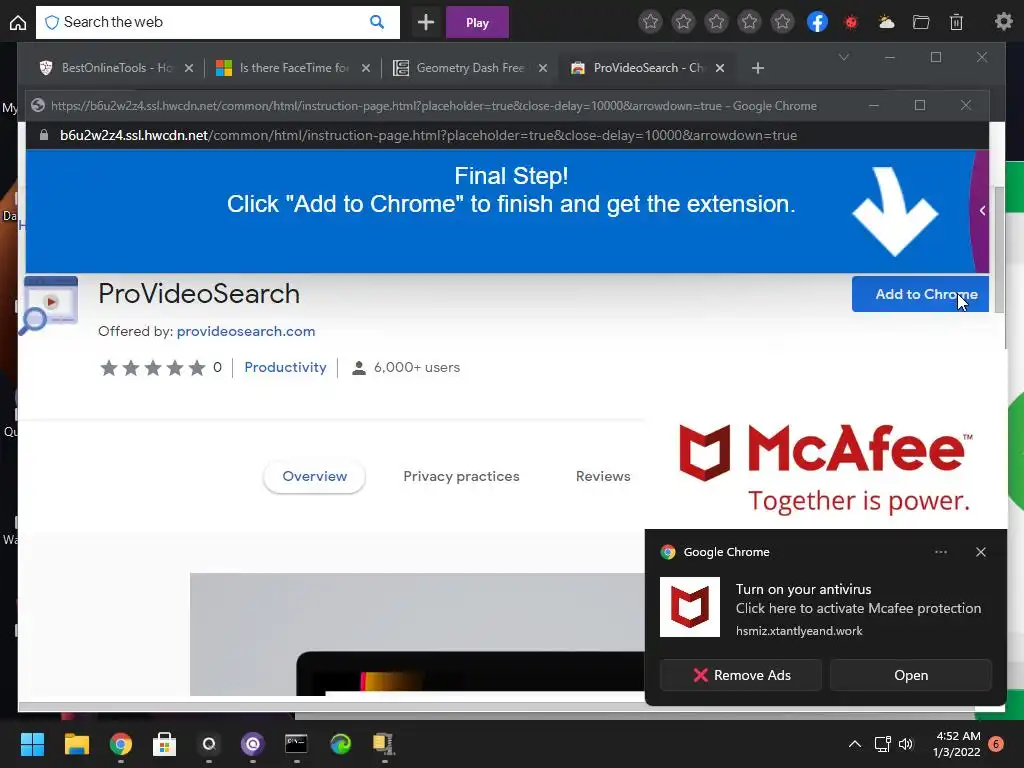Click the McAfee banner advertisement
This screenshot has height=768, width=1024.
tap(825, 469)
